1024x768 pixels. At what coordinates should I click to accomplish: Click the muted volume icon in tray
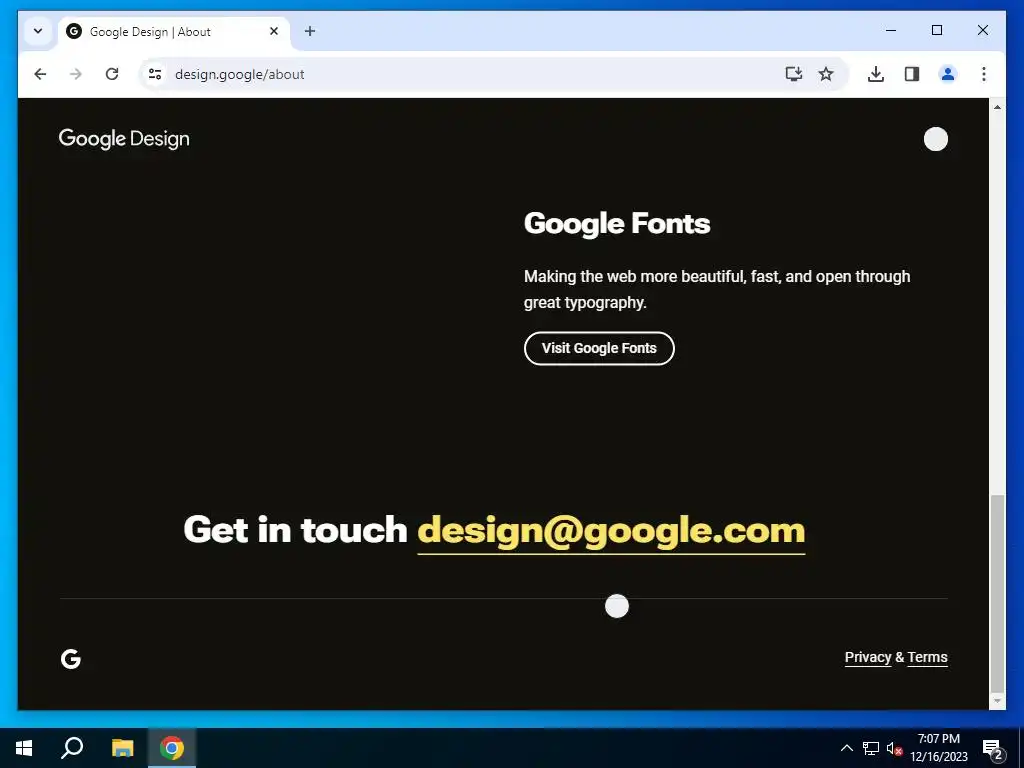pos(894,748)
